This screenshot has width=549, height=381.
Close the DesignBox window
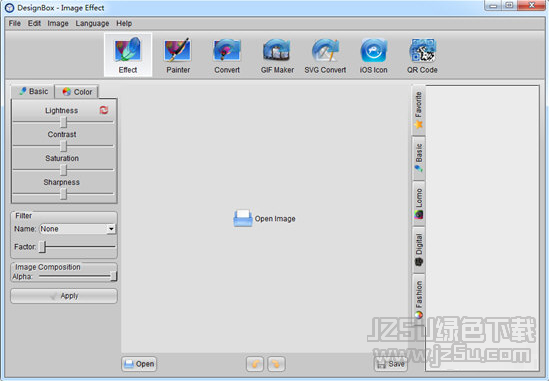tap(531, 6)
